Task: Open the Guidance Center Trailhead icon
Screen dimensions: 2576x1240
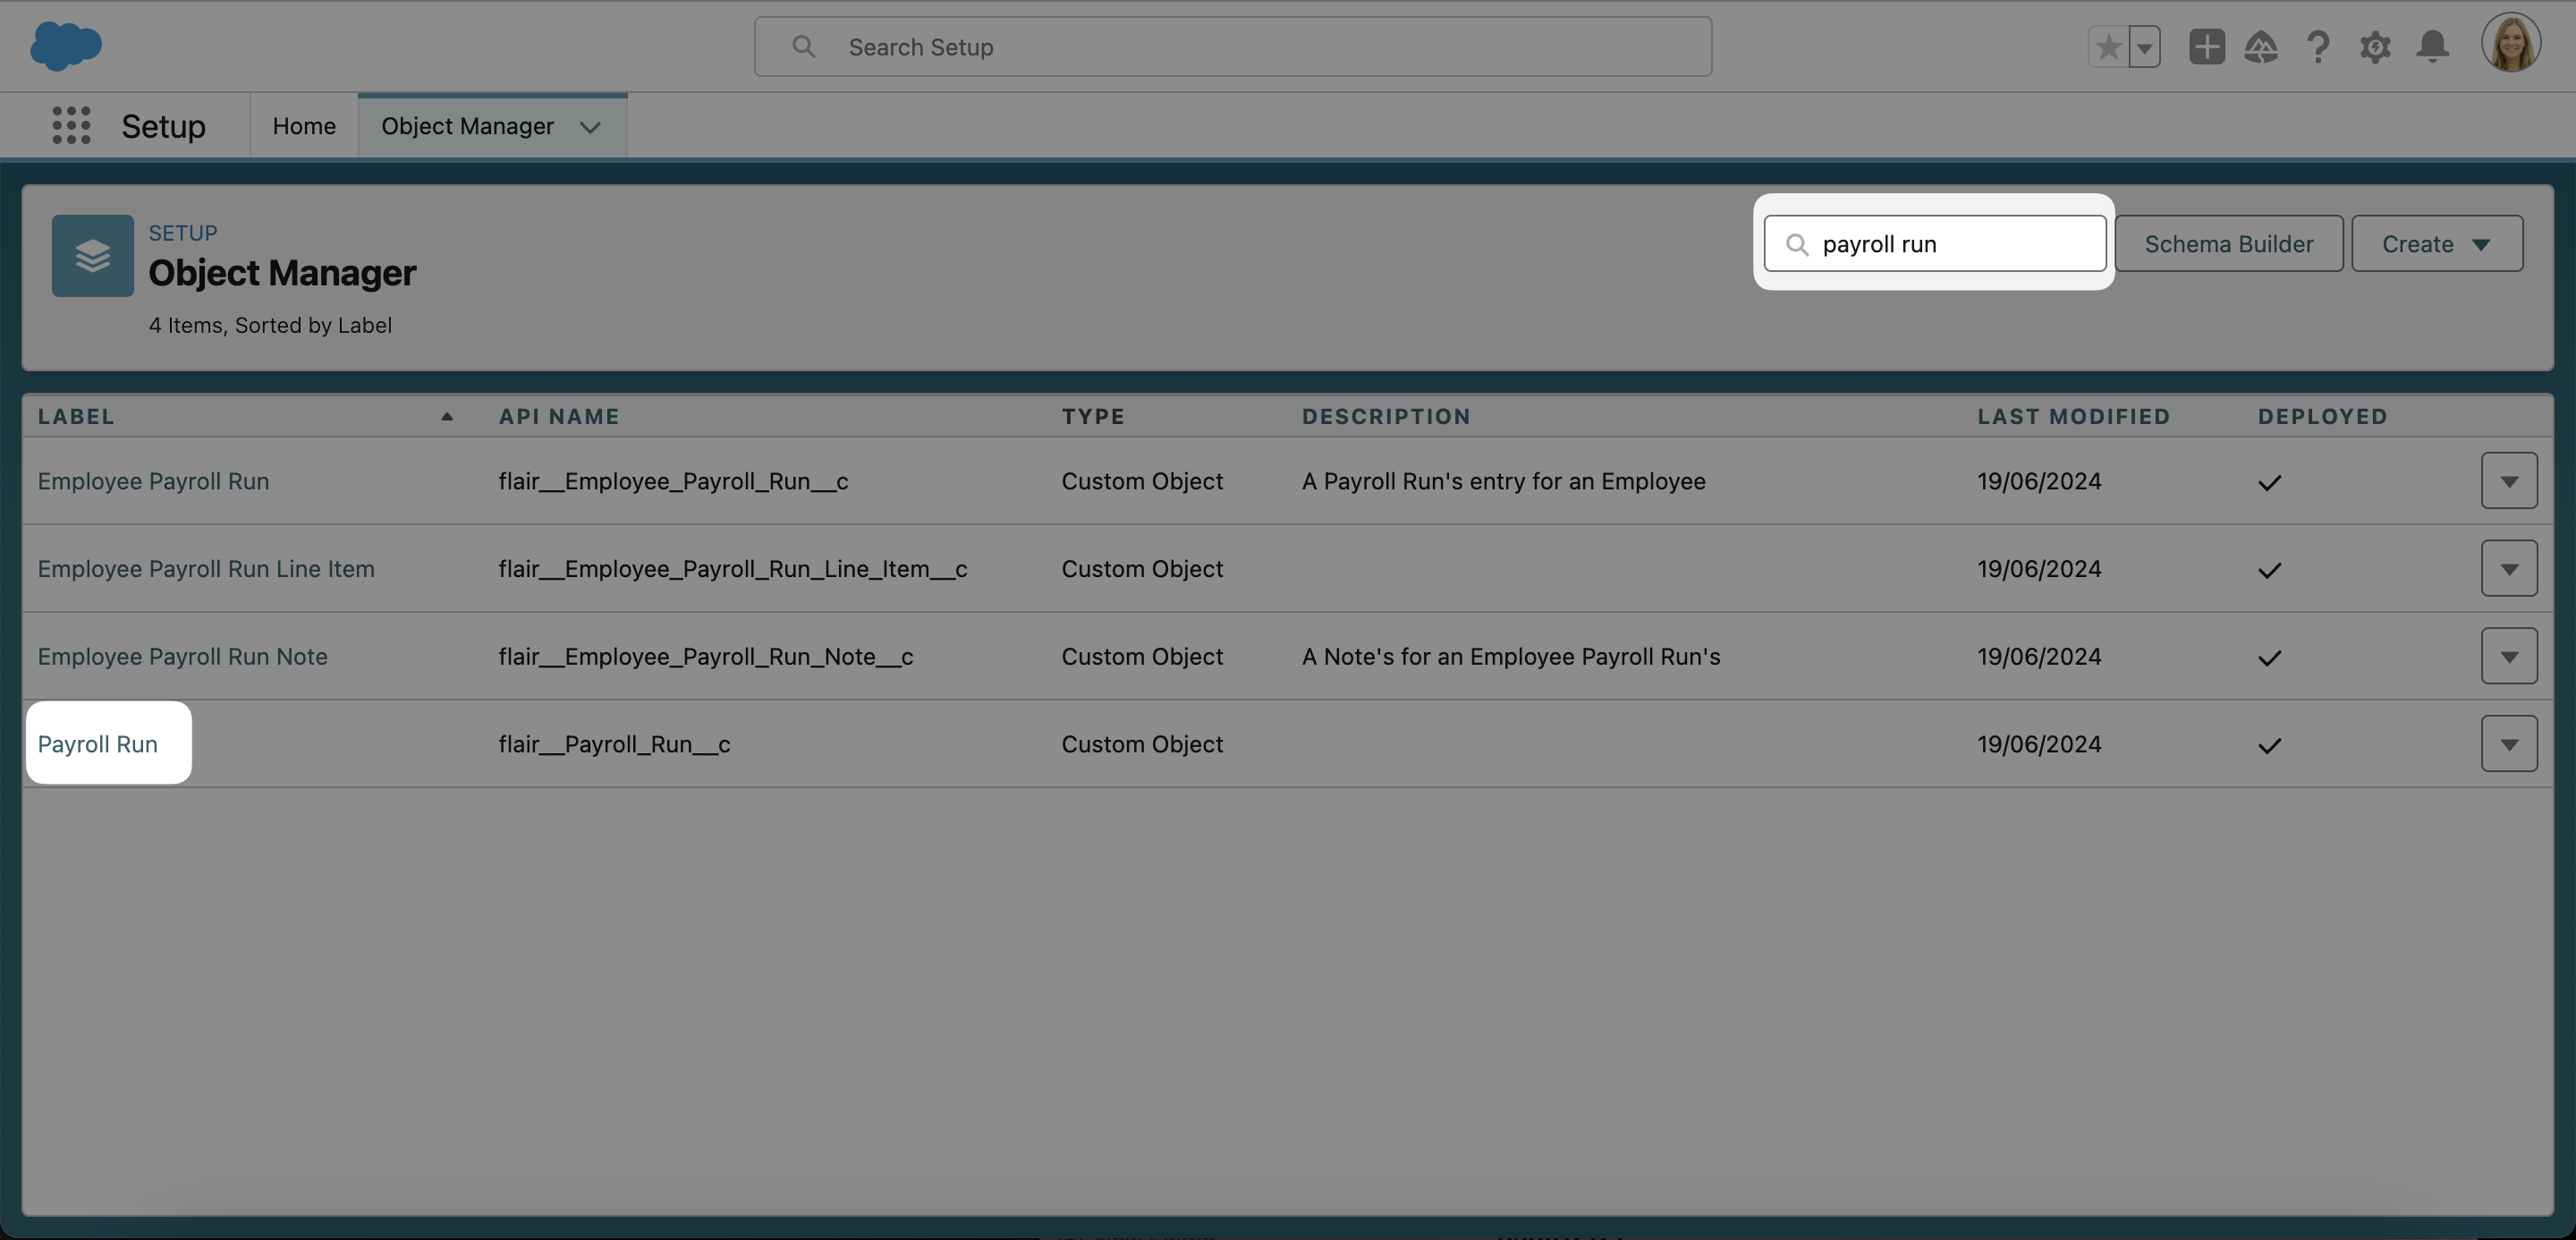Action: pyautogui.click(x=2263, y=46)
